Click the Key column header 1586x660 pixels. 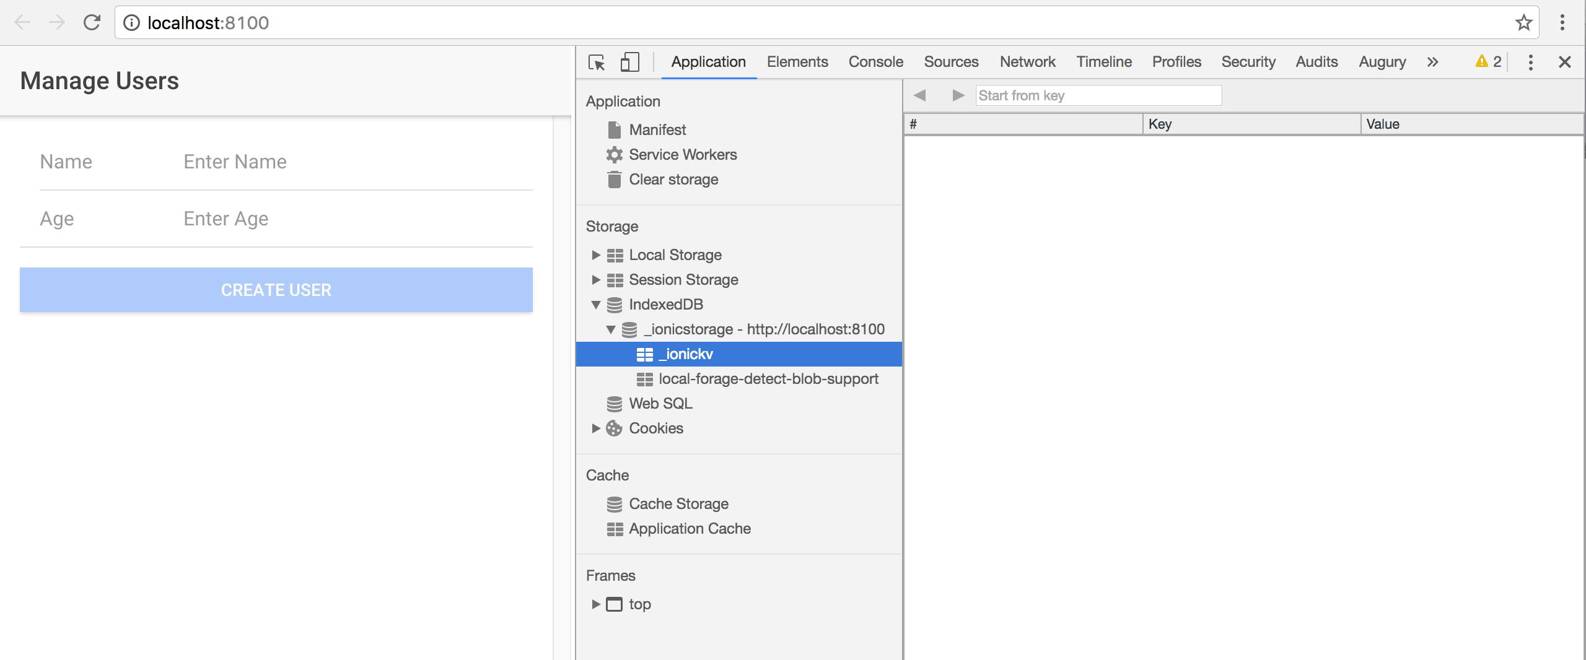click(1251, 124)
